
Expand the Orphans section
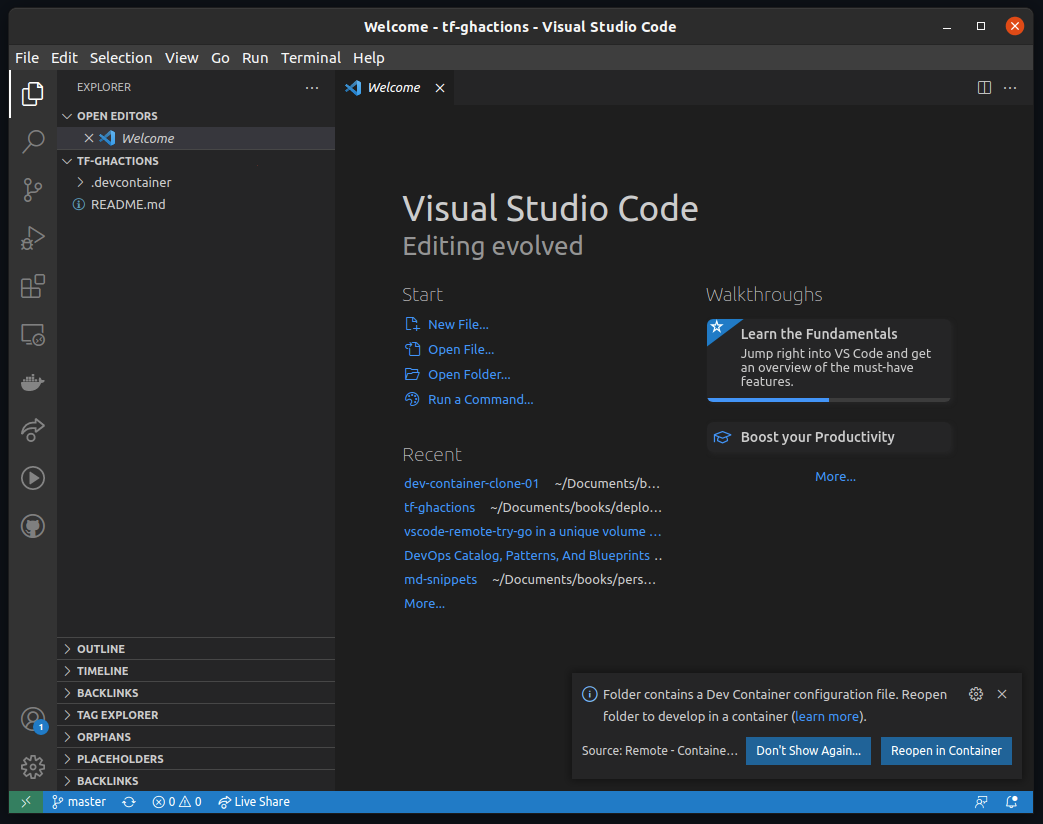point(196,737)
